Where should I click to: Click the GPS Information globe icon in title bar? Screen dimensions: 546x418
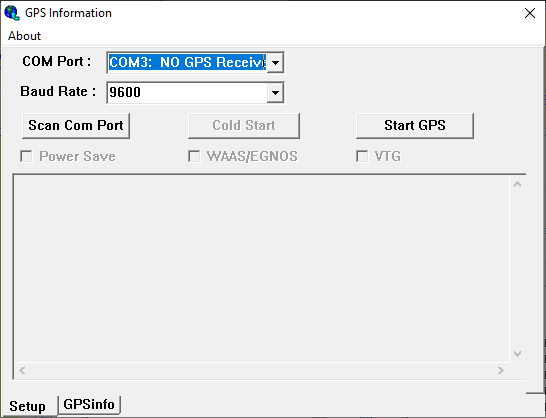tap(12, 13)
